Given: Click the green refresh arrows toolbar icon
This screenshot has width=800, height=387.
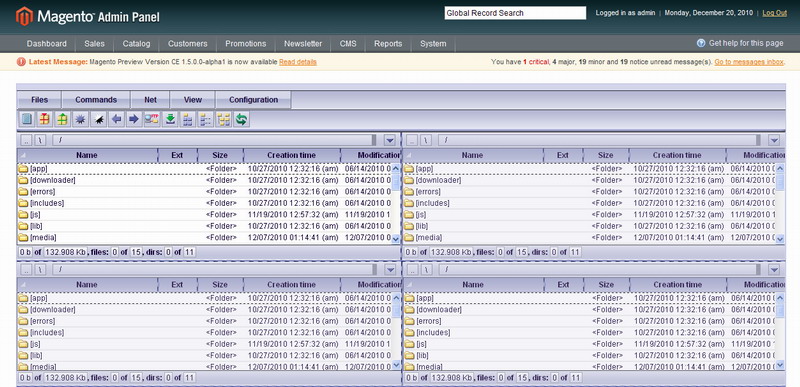Looking at the screenshot, I should (241, 119).
